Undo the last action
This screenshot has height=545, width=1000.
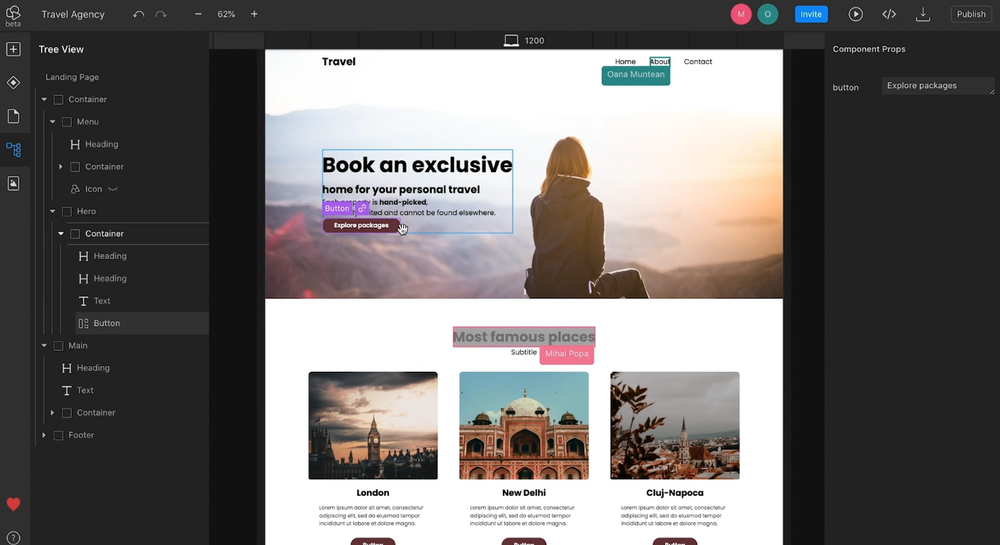tap(138, 14)
